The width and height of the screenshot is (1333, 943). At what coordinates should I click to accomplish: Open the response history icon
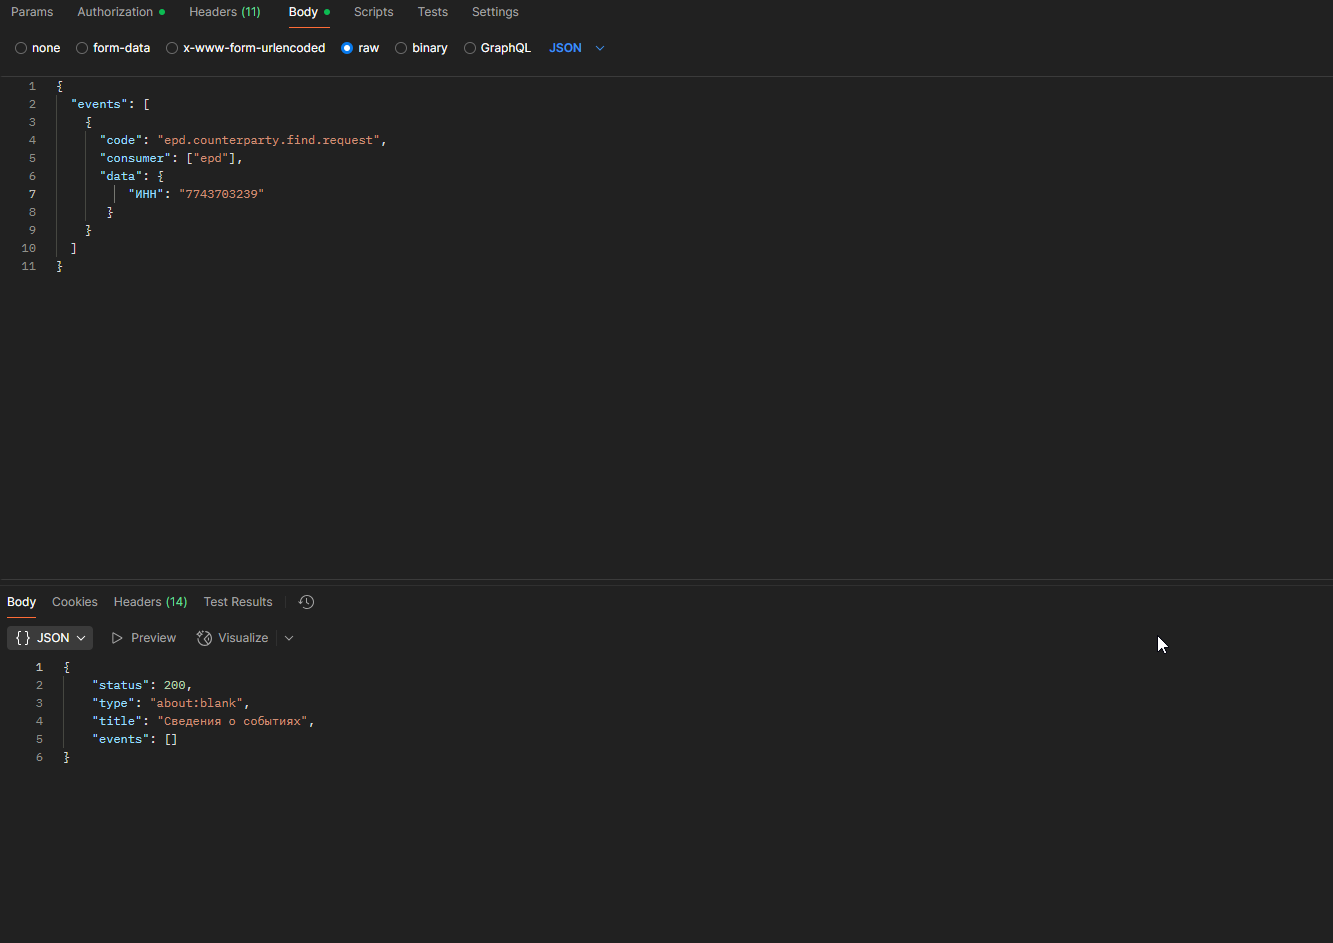pyautogui.click(x=307, y=602)
